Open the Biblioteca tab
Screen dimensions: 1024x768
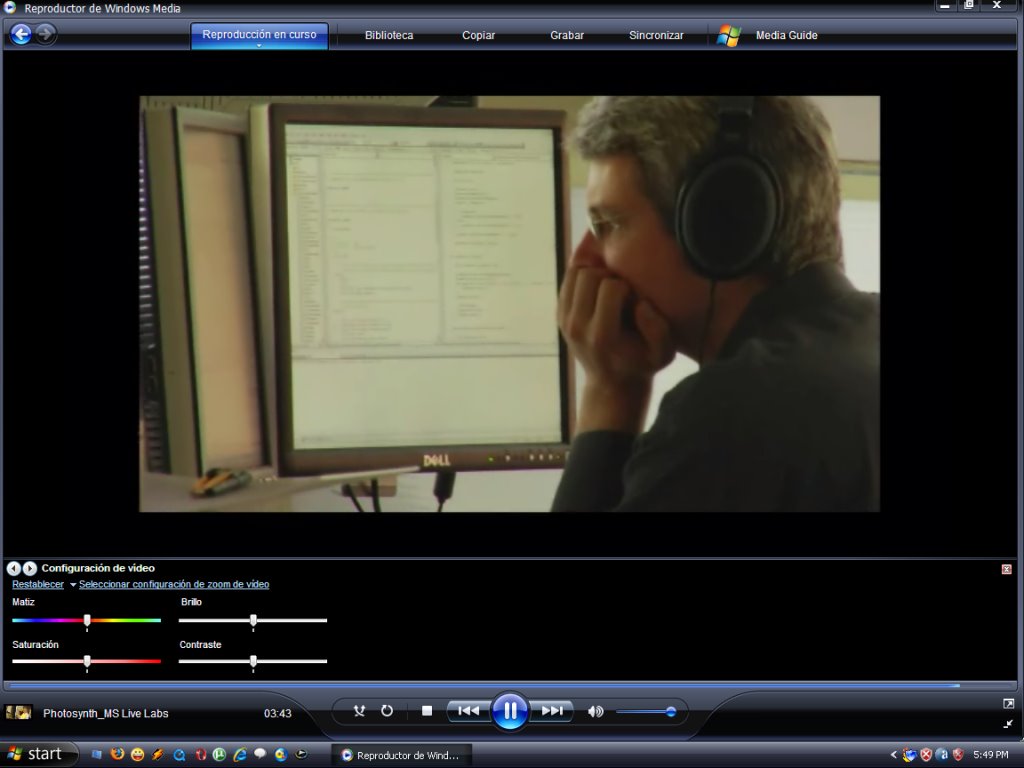(x=389, y=35)
